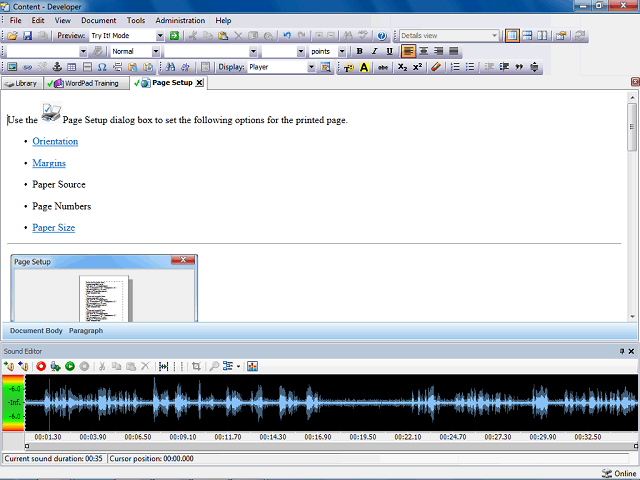
Task: Open the Preview mode dropdown
Action: click(x=160, y=36)
